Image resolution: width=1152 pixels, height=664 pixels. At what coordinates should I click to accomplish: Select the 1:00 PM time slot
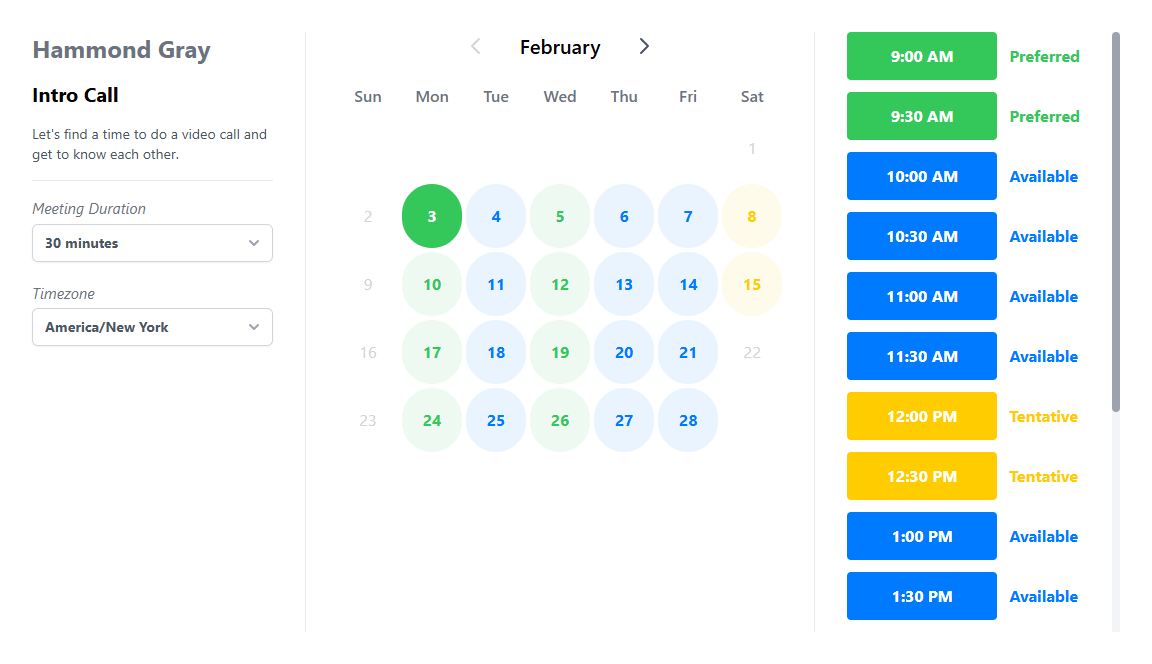921,536
